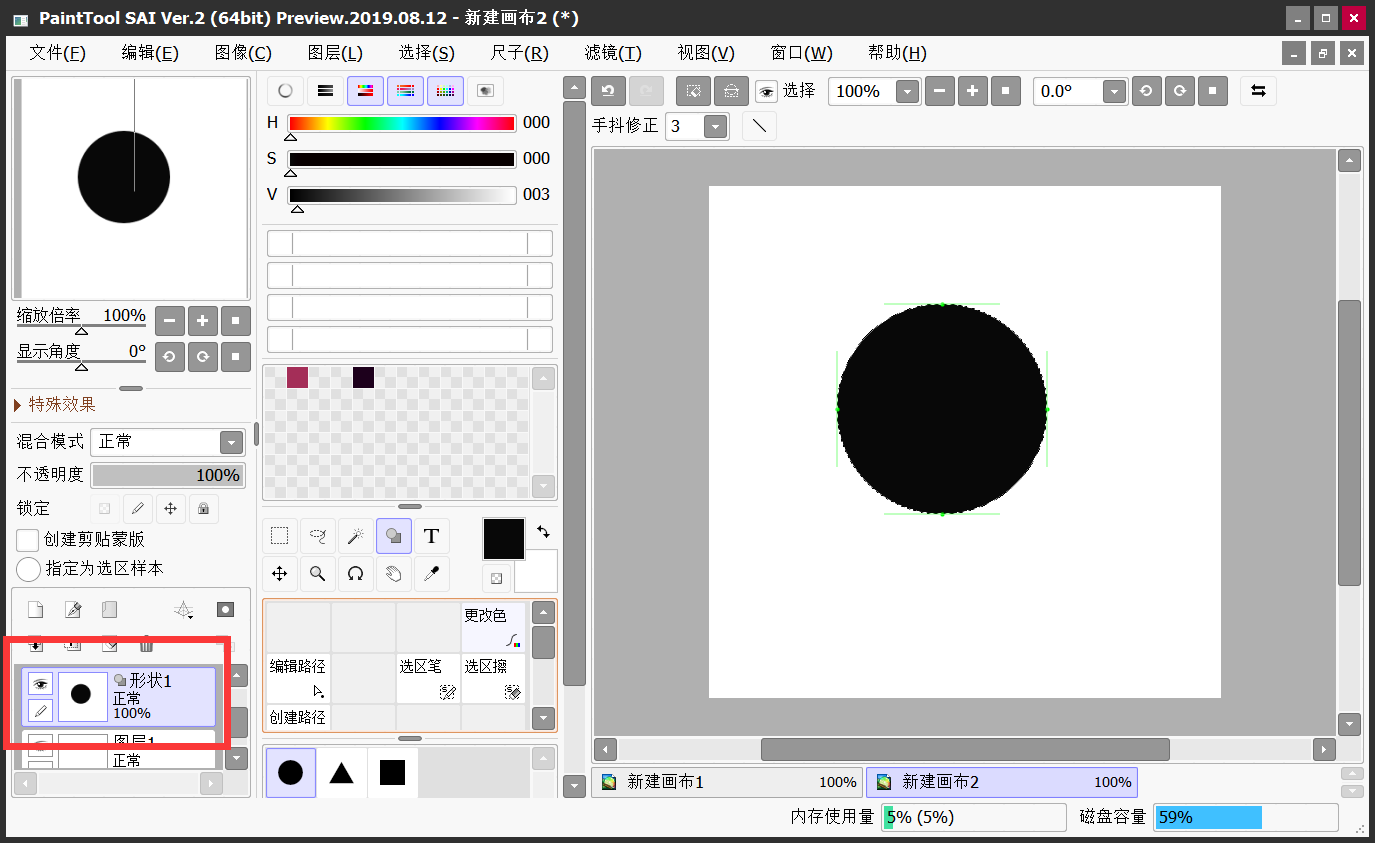
Task: Open the rotation angle 0.0° dropdown
Action: (x=1115, y=92)
